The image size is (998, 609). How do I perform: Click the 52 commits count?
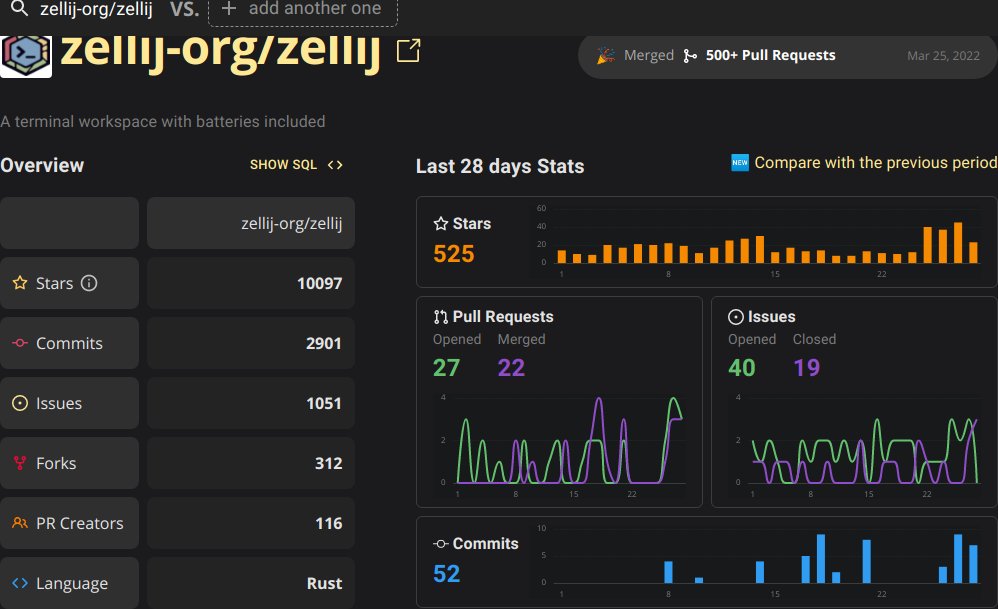446,574
